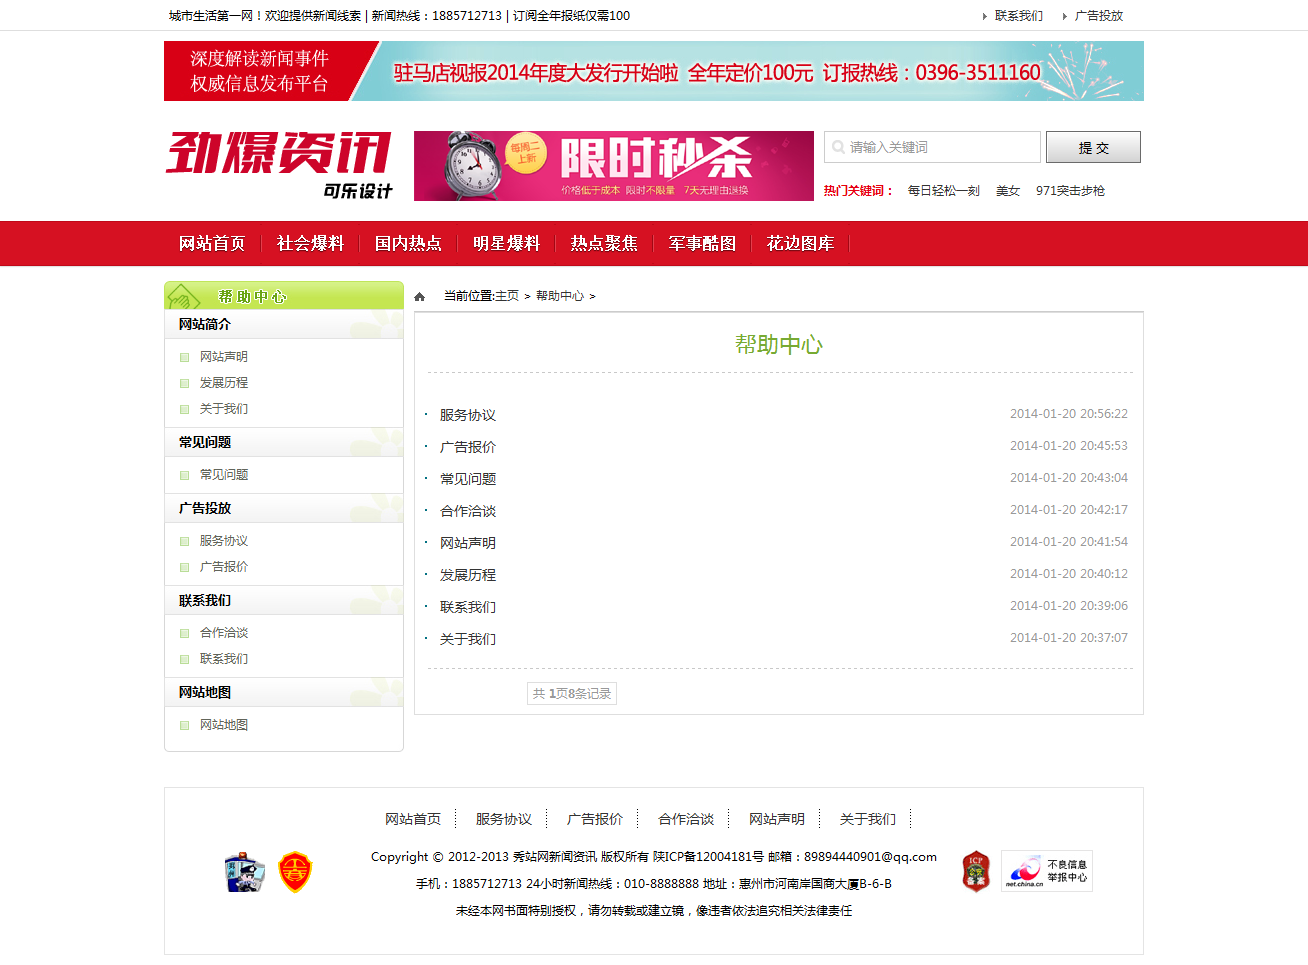Open 社会爆料 in the navigation bar
Image resolution: width=1308 pixels, height=965 pixels.
pos(310,243)
